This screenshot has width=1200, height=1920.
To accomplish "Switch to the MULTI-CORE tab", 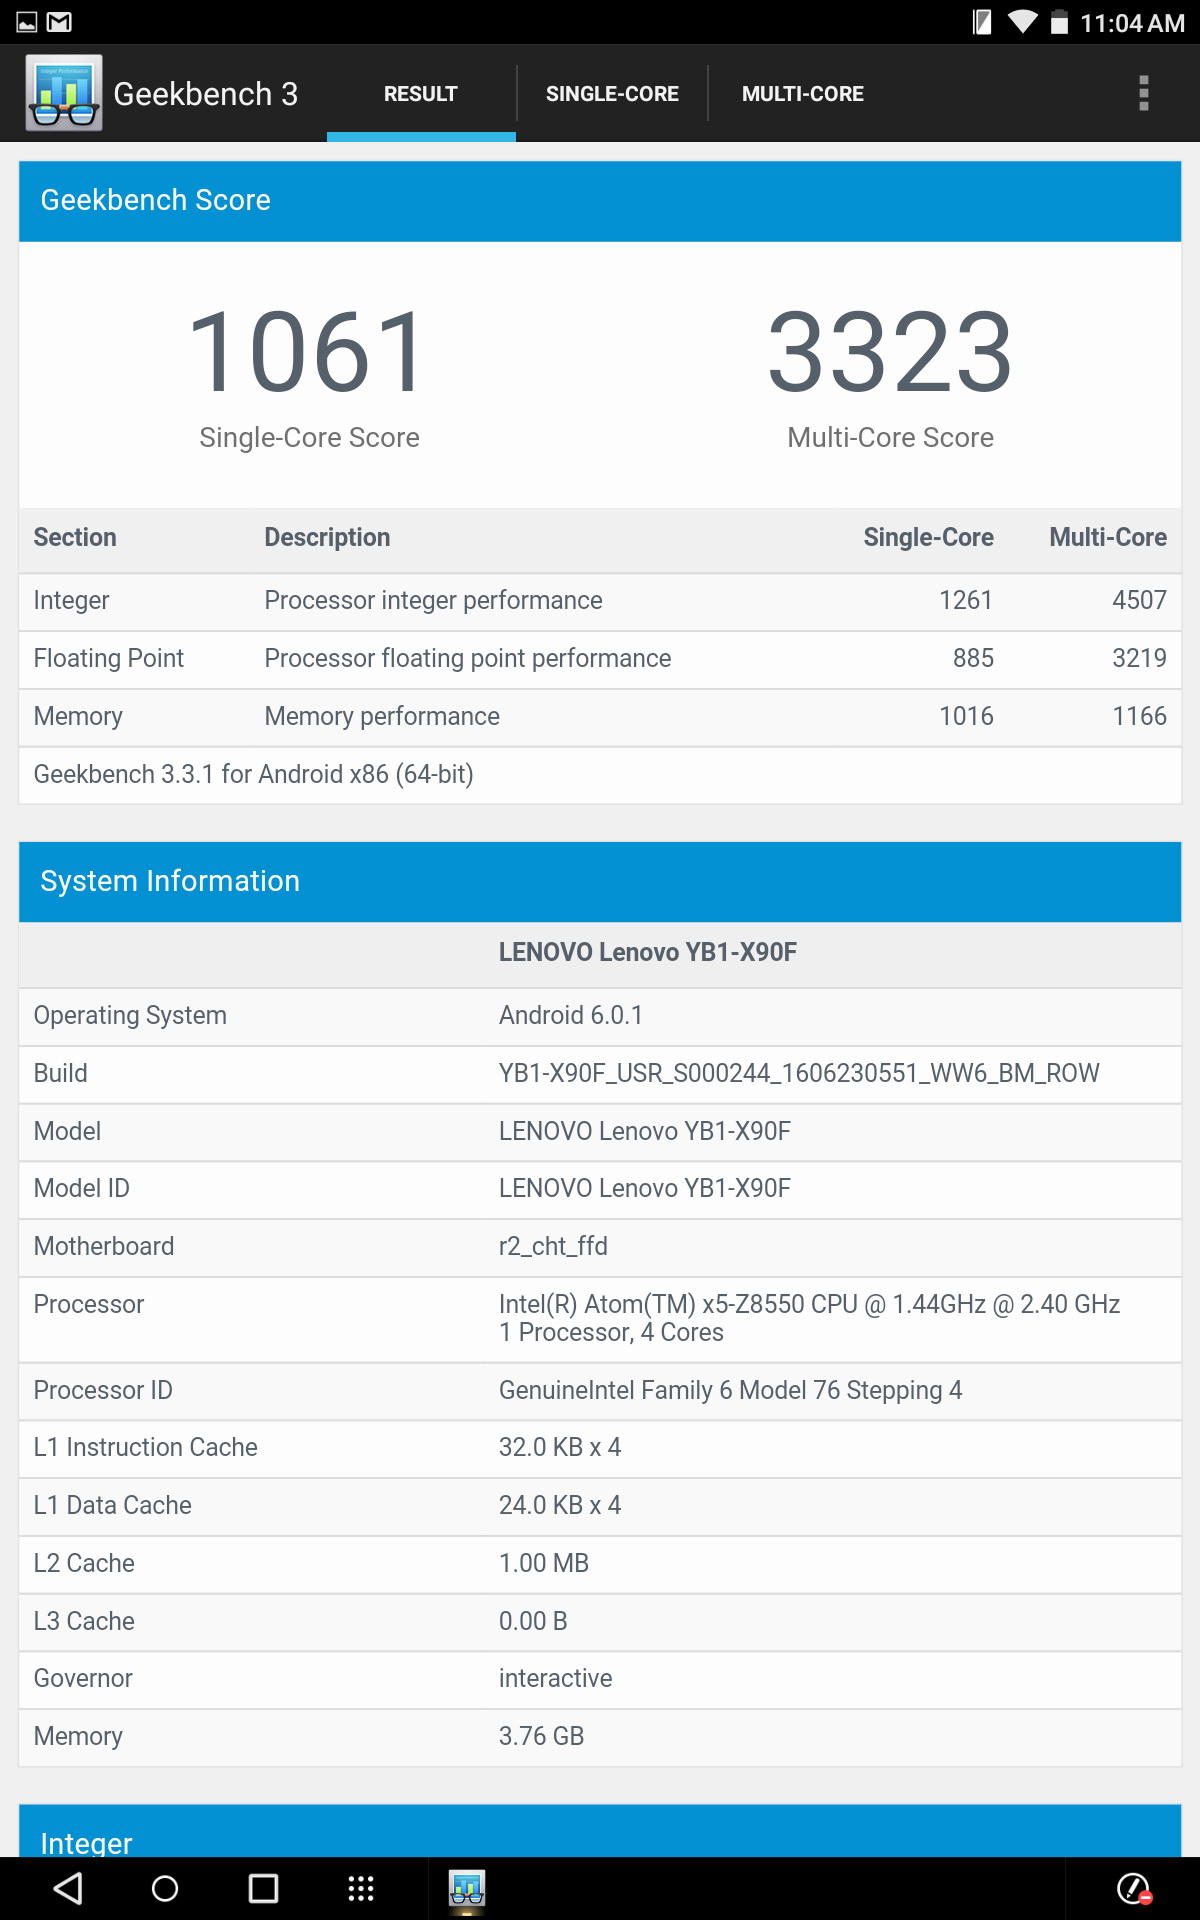I will (803, 93).
